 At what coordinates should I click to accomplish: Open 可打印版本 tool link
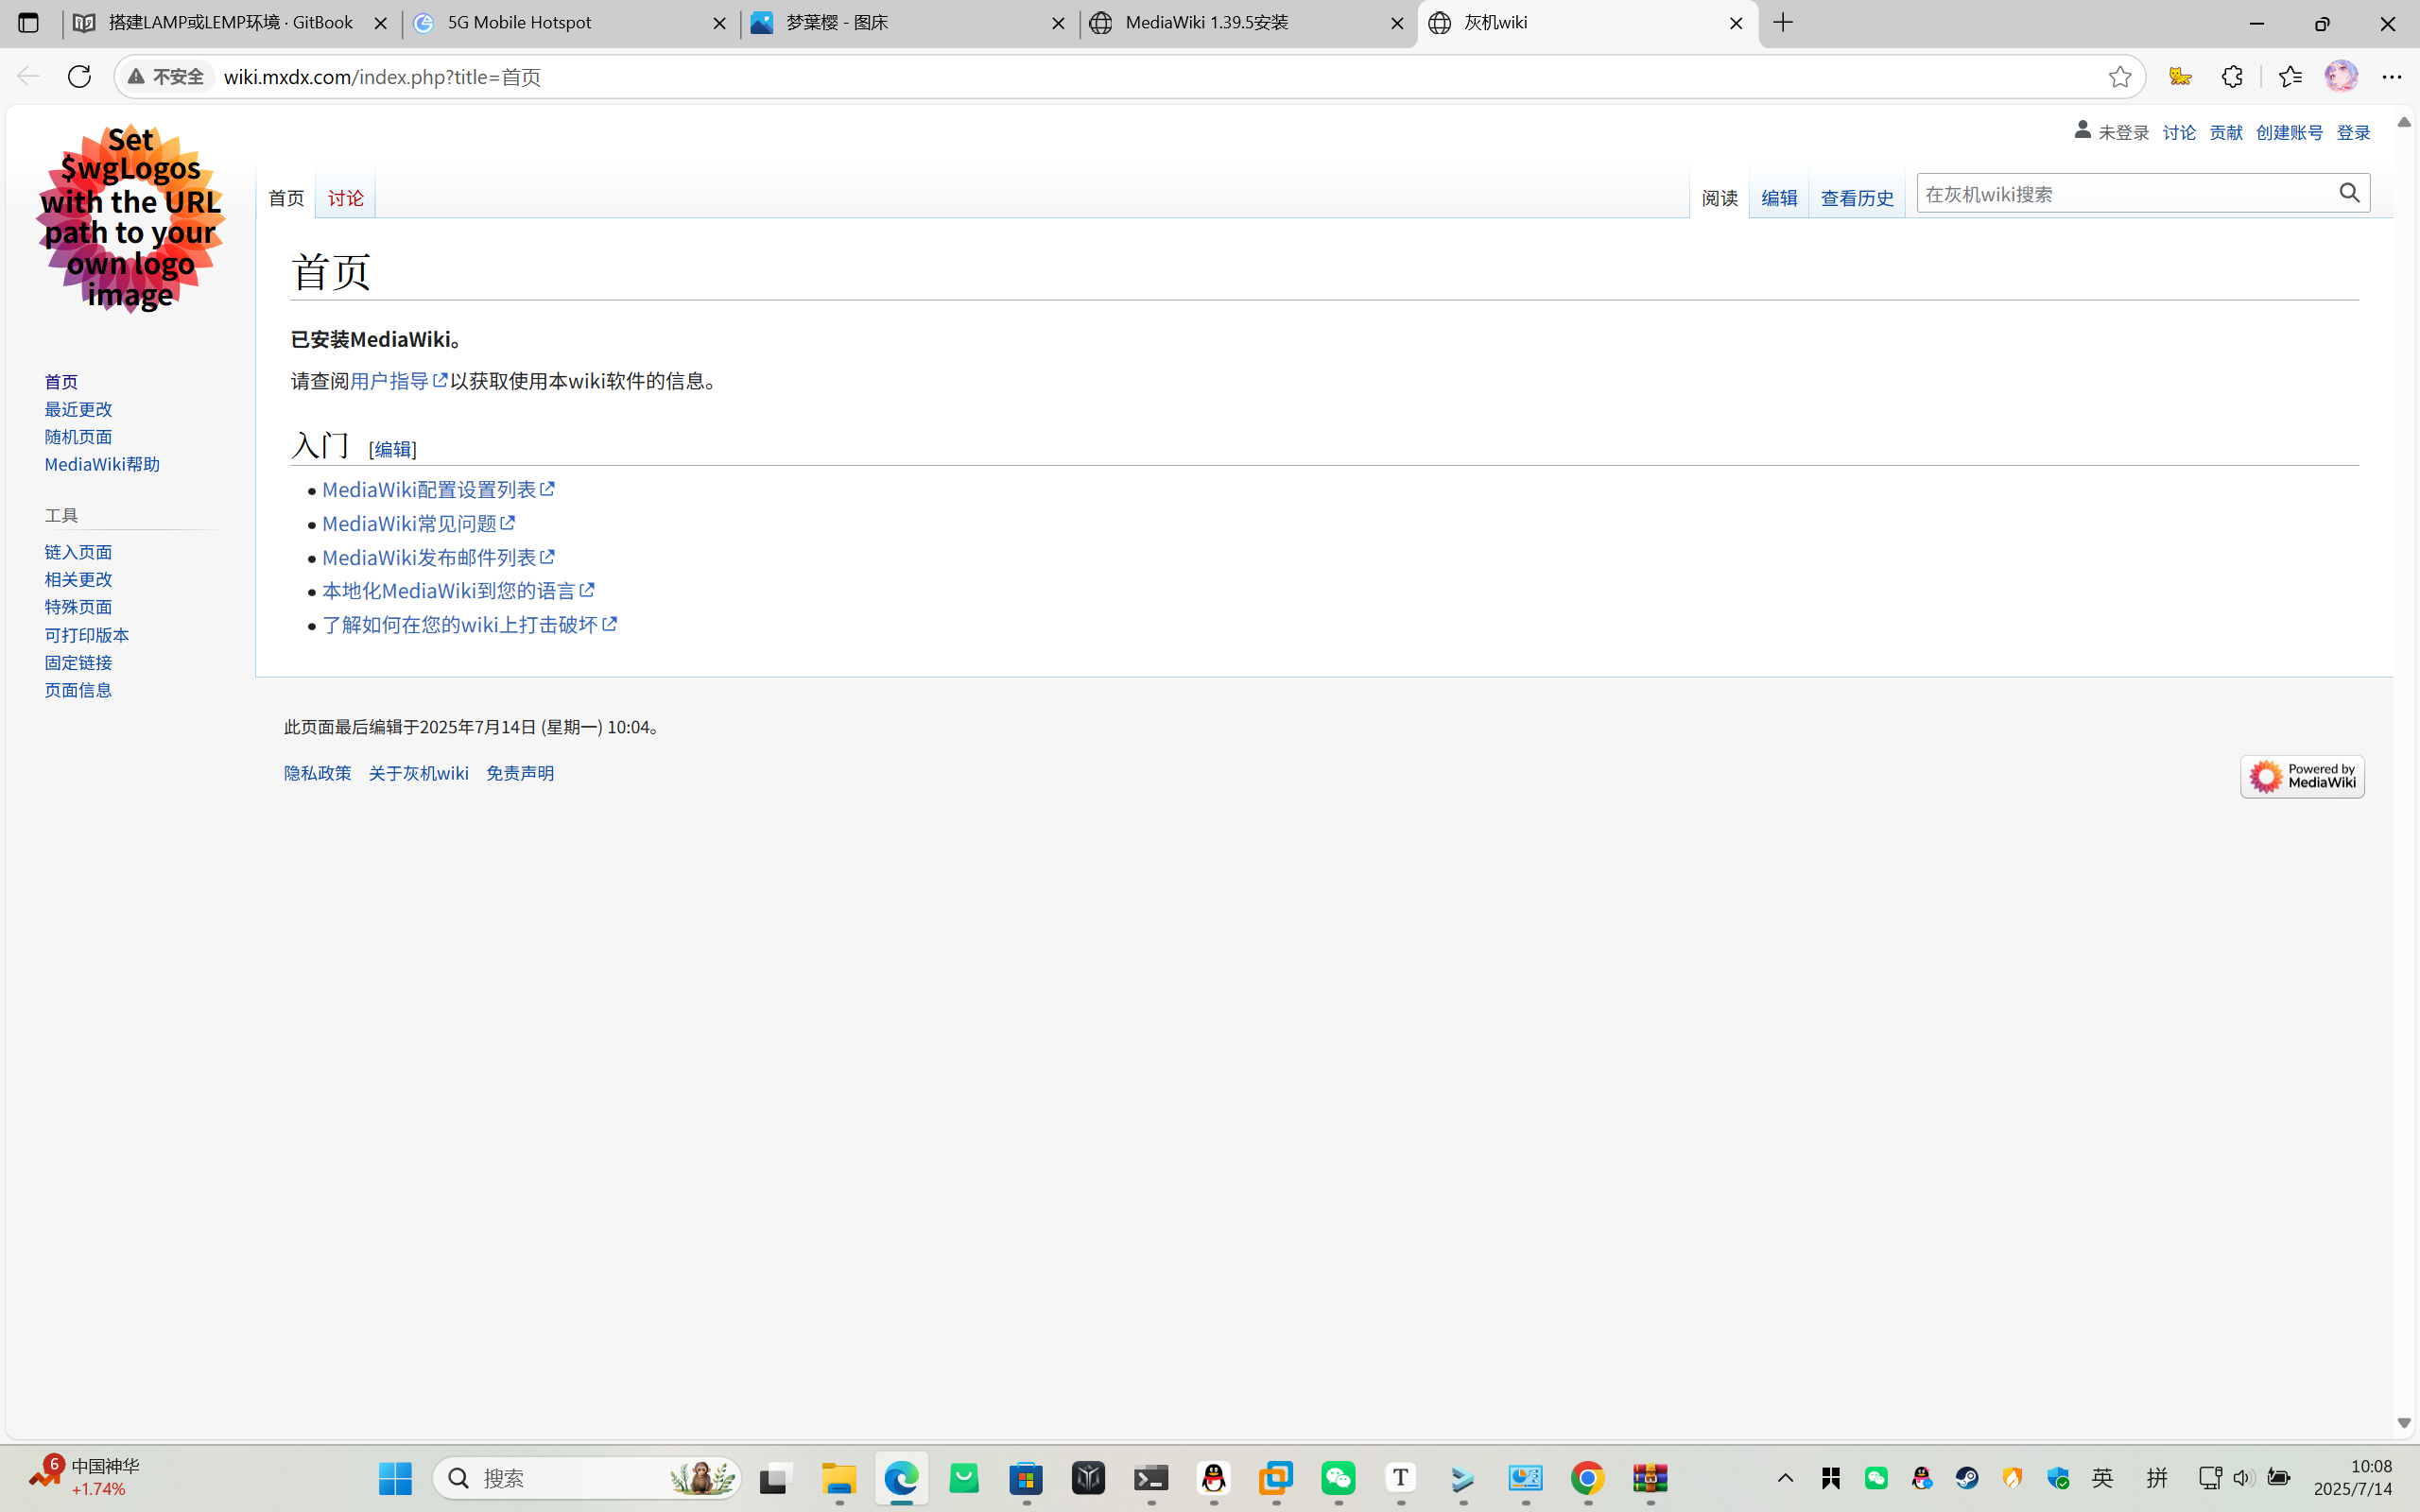[x=87, y=635]
